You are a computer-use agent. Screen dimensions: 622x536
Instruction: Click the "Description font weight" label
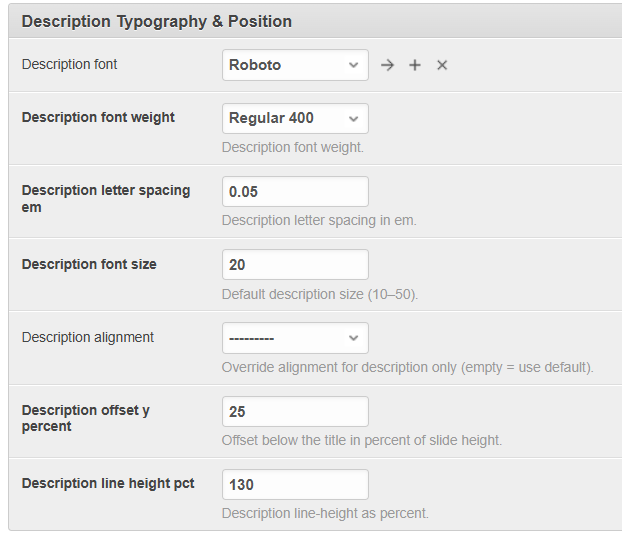[x=98, y=118]
